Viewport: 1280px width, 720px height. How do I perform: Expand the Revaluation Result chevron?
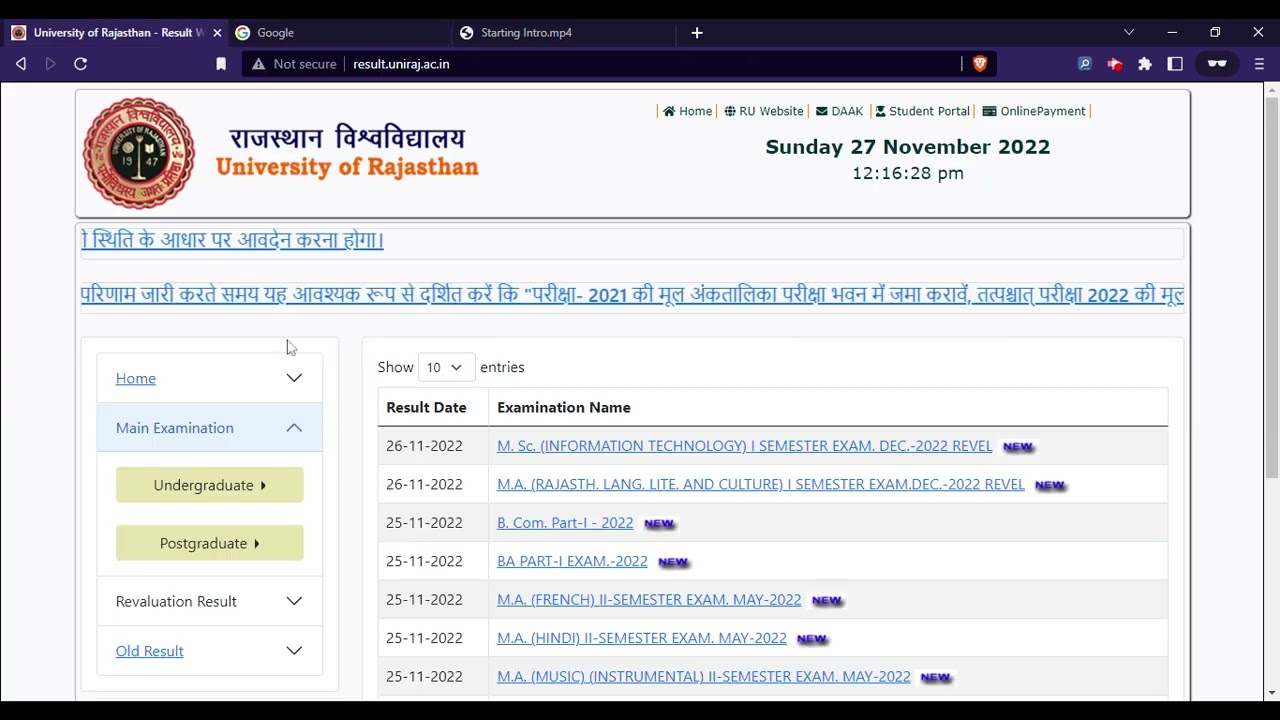point(294,601)
